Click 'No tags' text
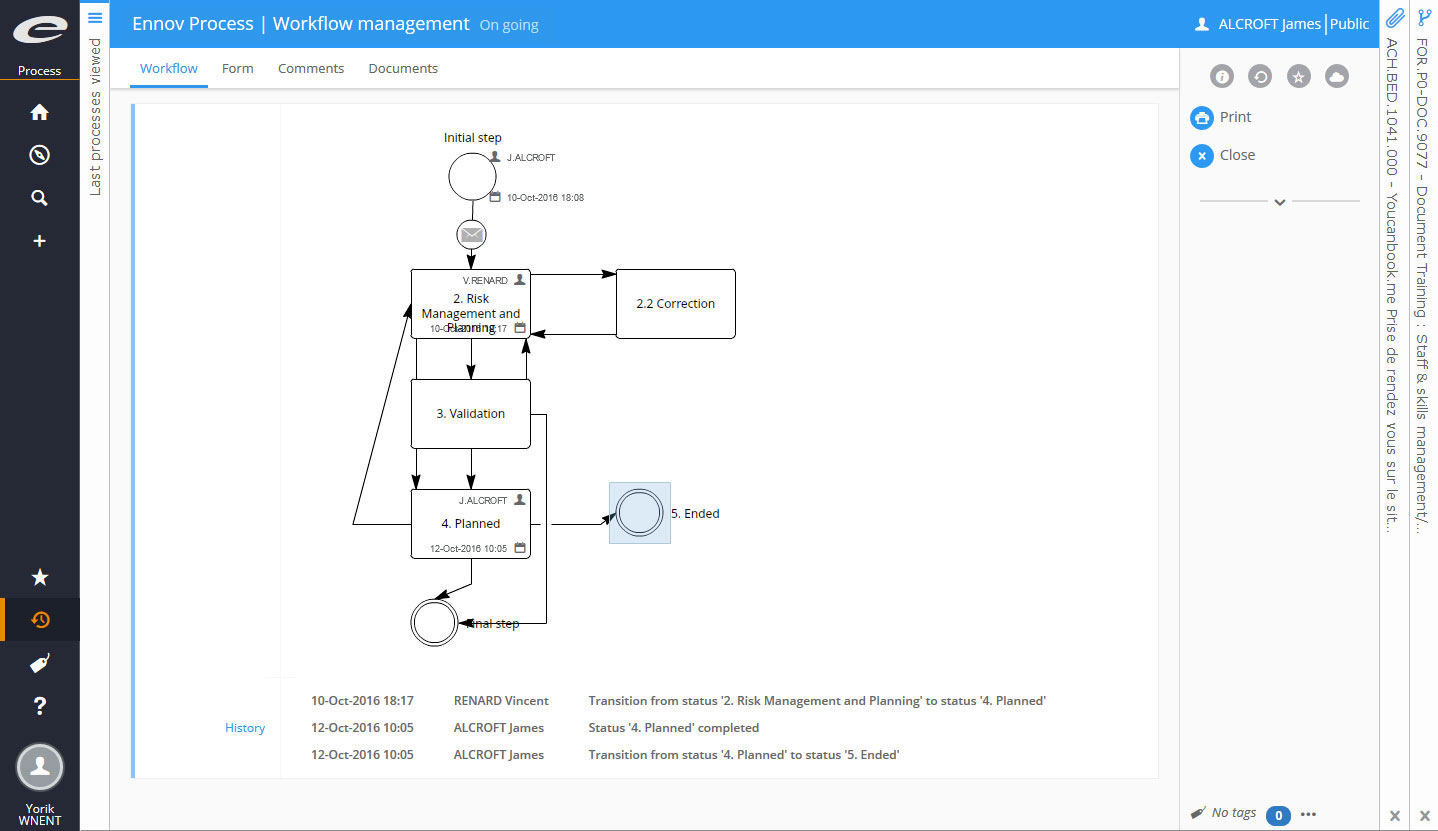The width and height of the screenshot is (1438, 831). point(1233,813)
